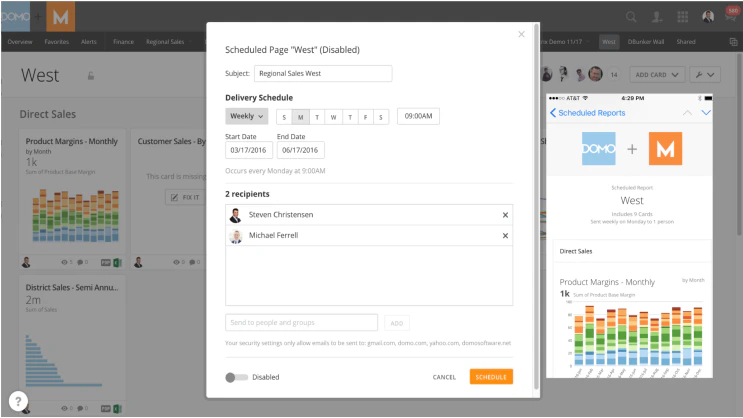
Task: Go back to Scheduled Reports in phone preview
Action: [588, 113]
